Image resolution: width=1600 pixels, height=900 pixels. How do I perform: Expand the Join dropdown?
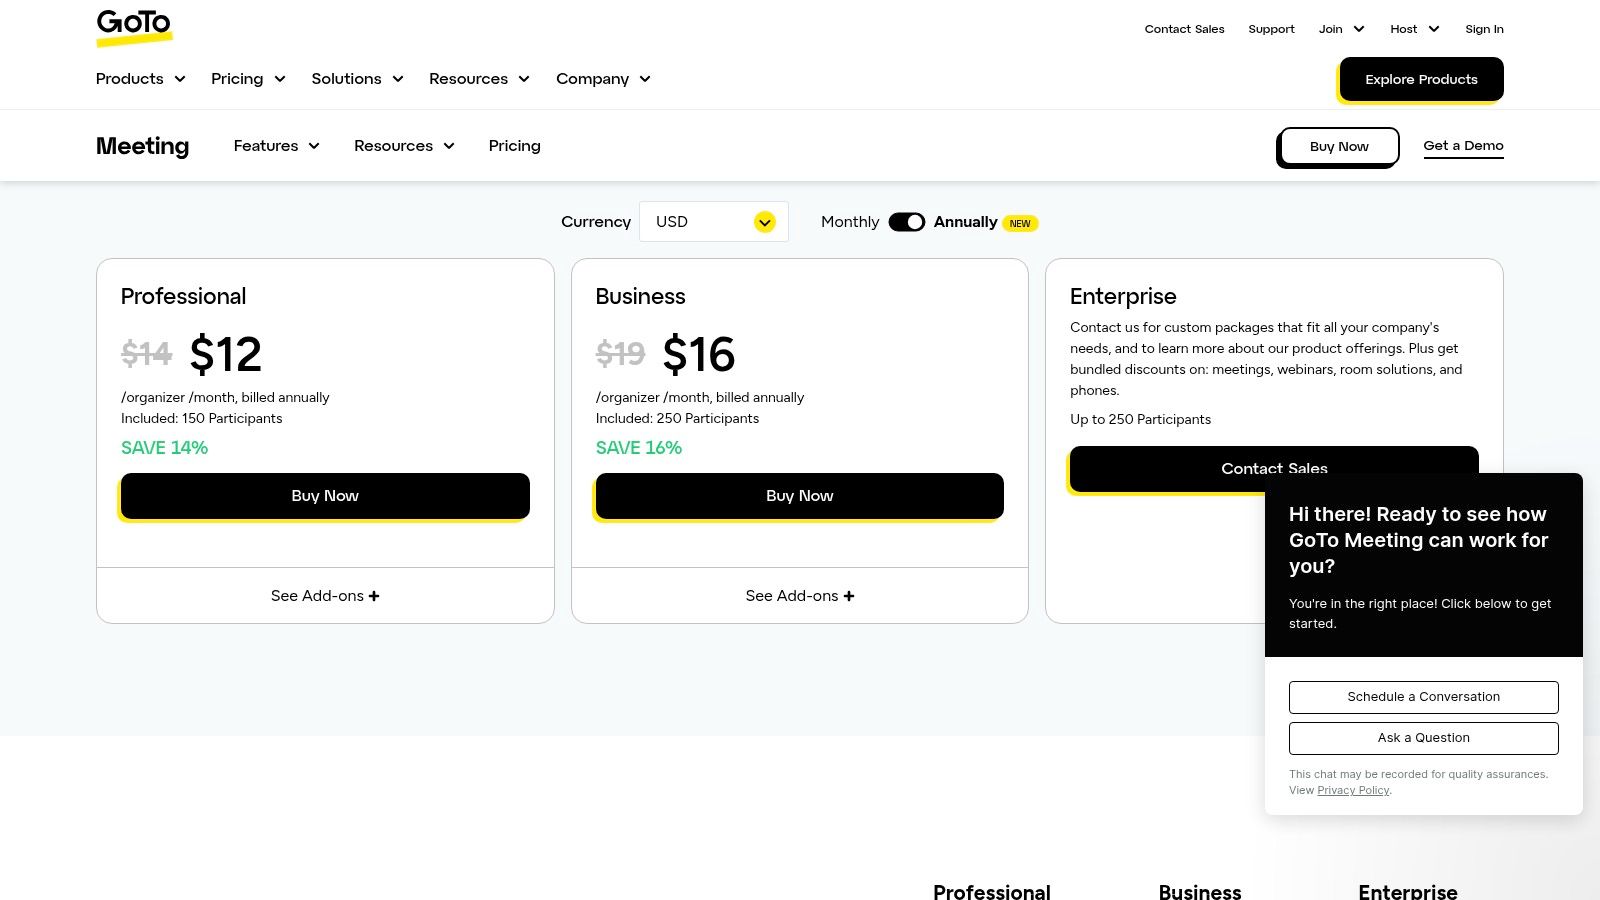coord(1340,29)
